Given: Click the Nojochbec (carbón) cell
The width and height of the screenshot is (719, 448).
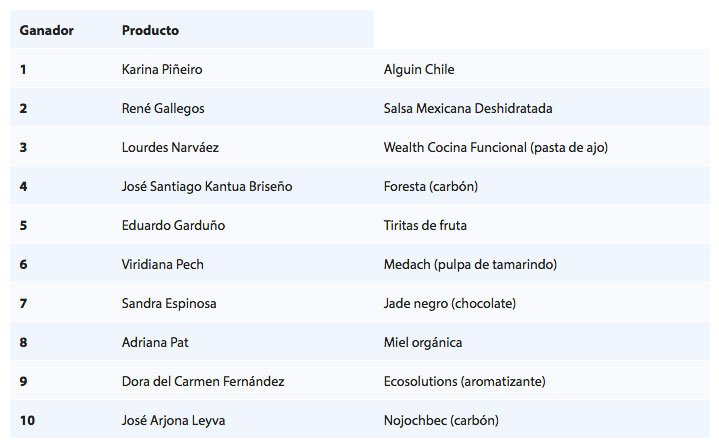Looking at the screenshot, I should pos(441,420).
